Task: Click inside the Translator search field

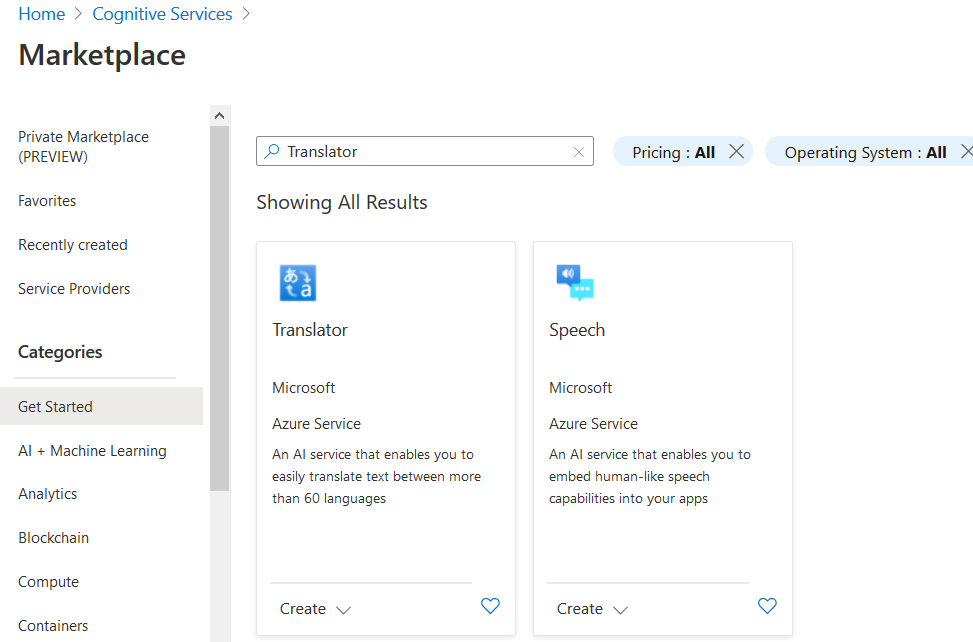Action: (x=425, y=152)
